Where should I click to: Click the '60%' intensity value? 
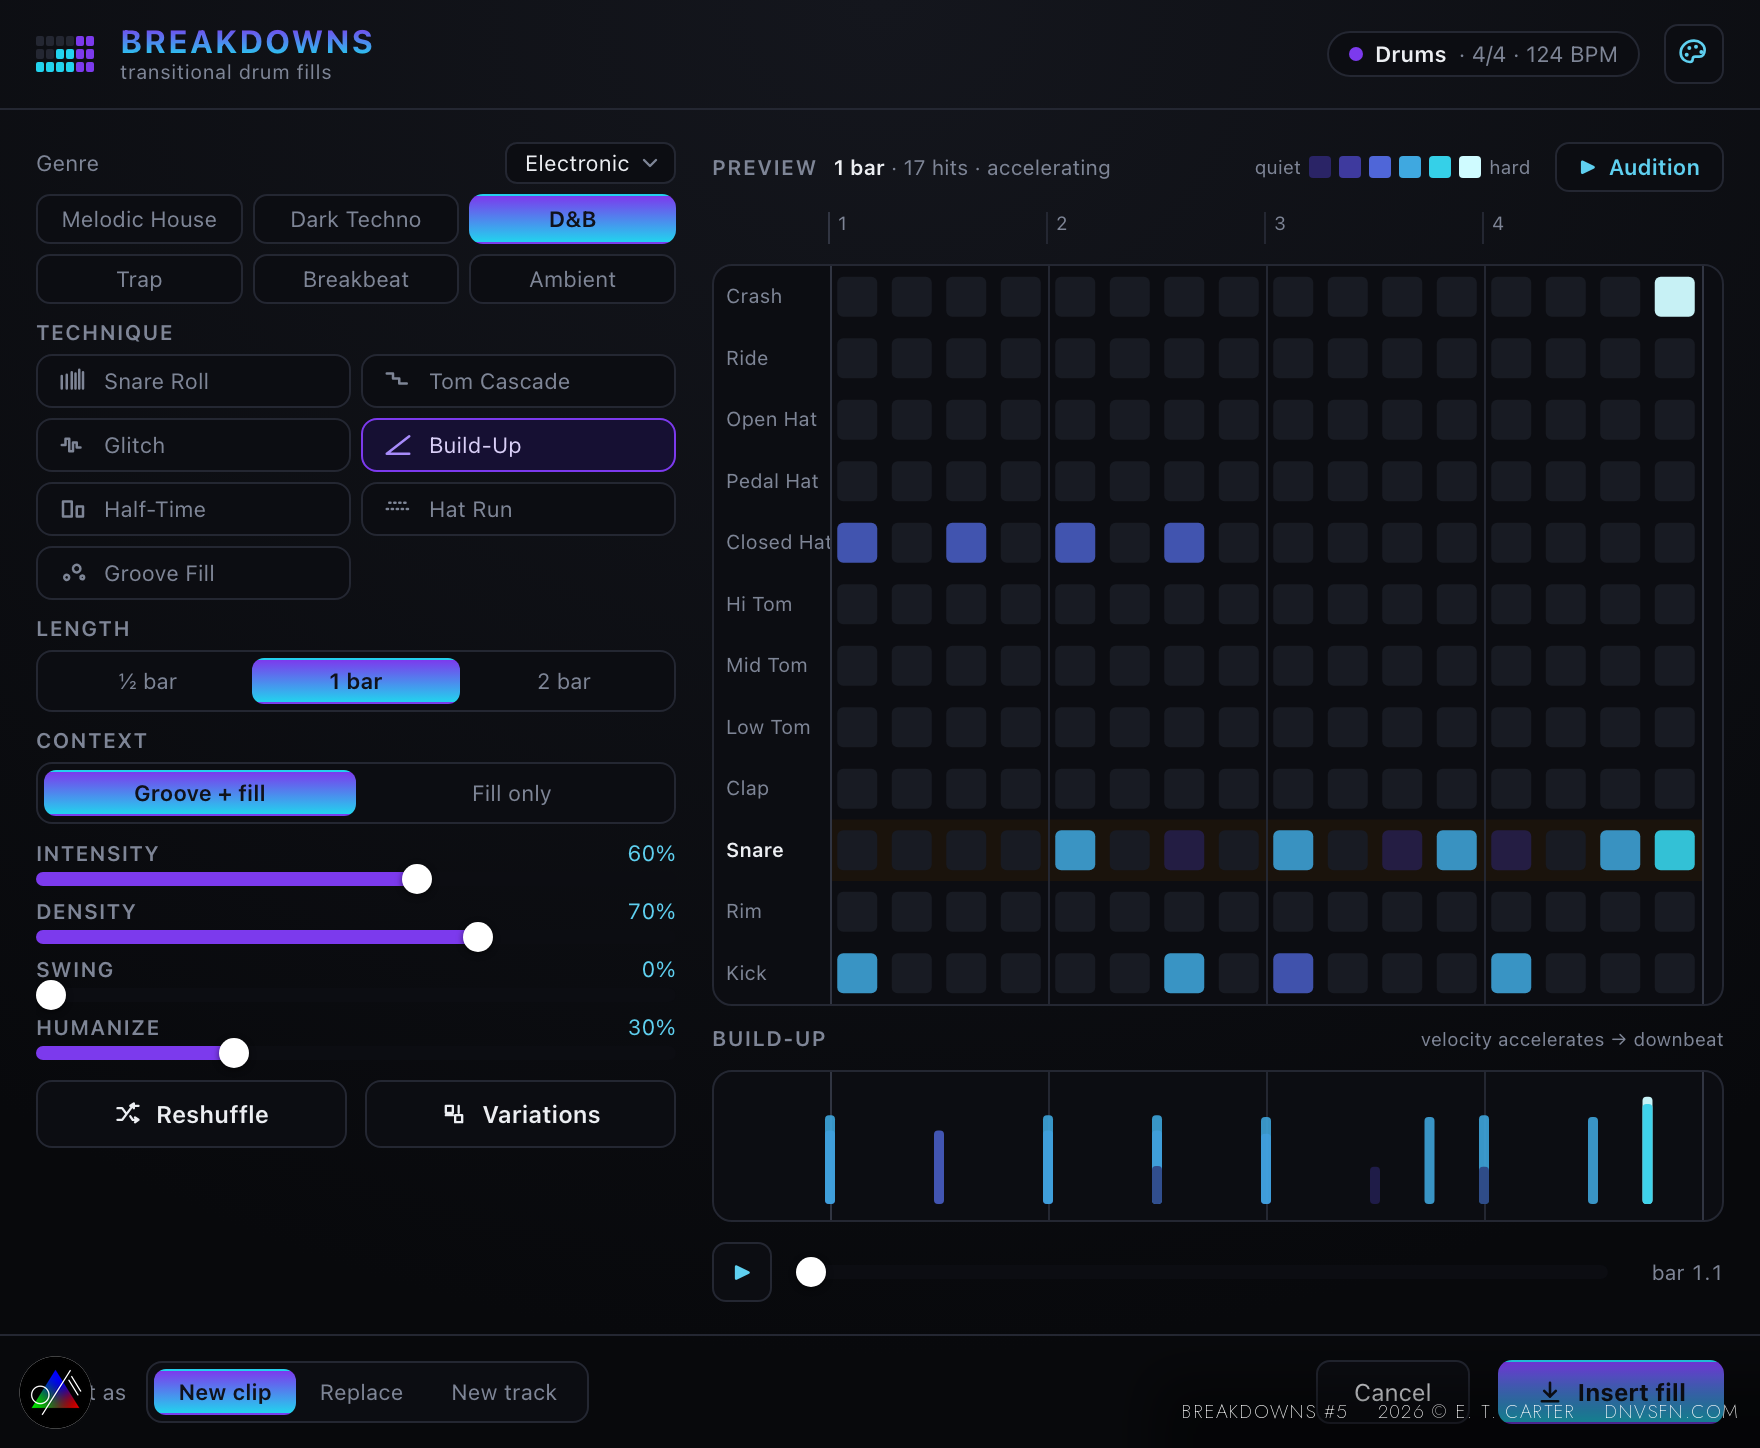tap(651, 854)
